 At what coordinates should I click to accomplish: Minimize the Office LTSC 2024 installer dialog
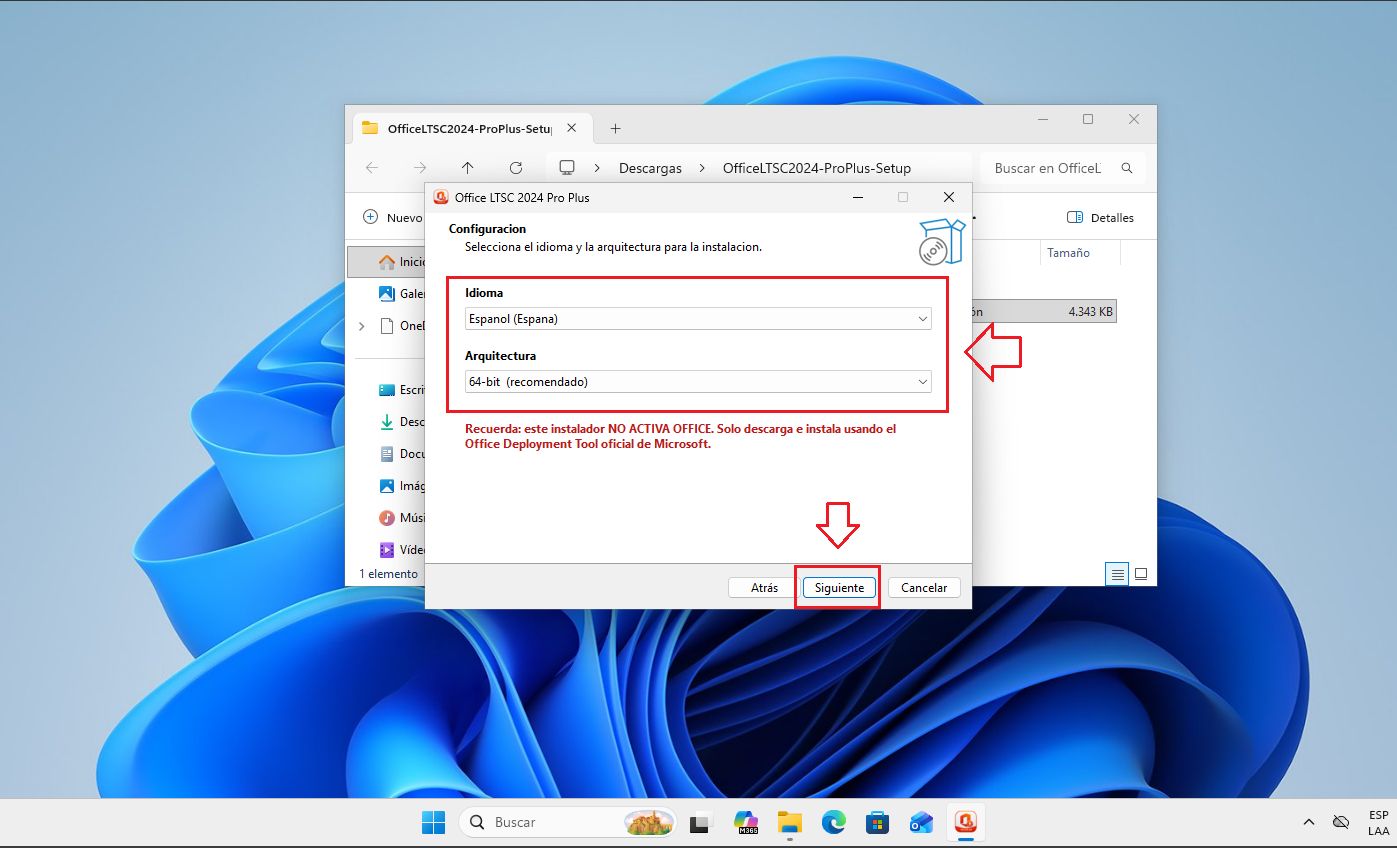[858, 197]
